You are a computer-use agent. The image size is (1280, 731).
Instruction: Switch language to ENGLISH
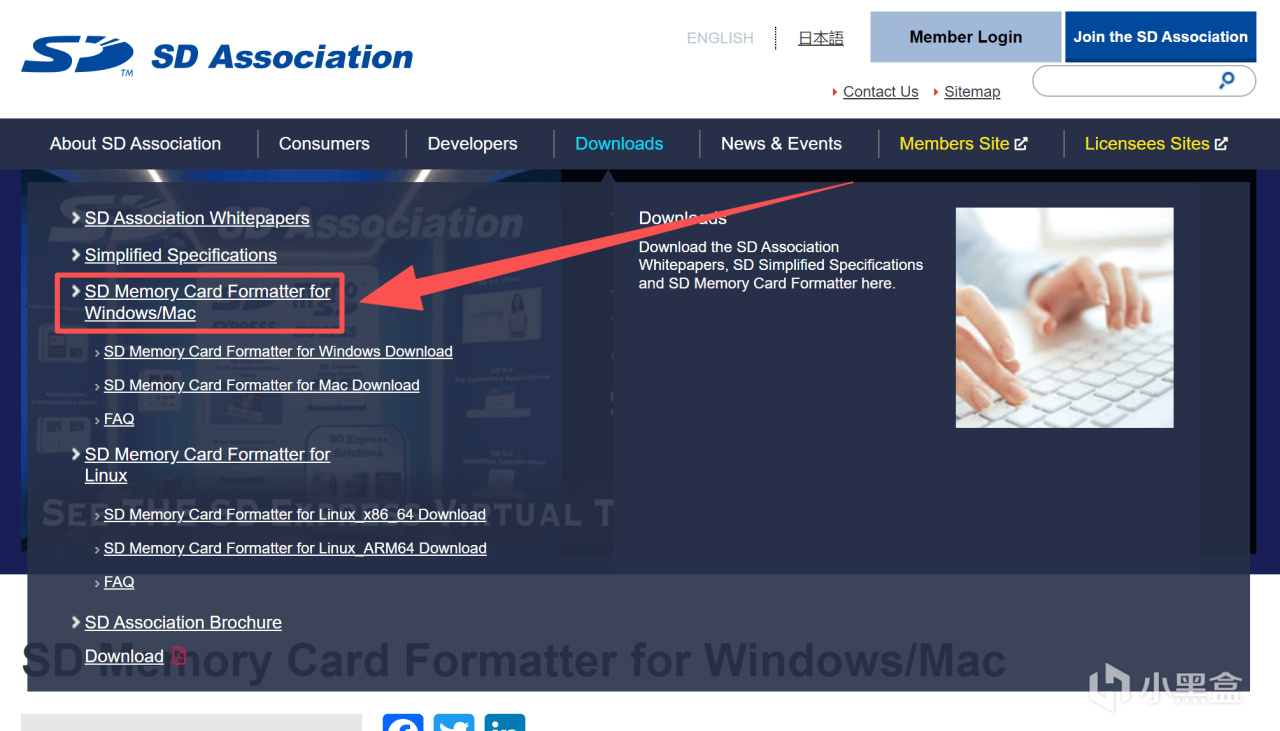point(720,38)
